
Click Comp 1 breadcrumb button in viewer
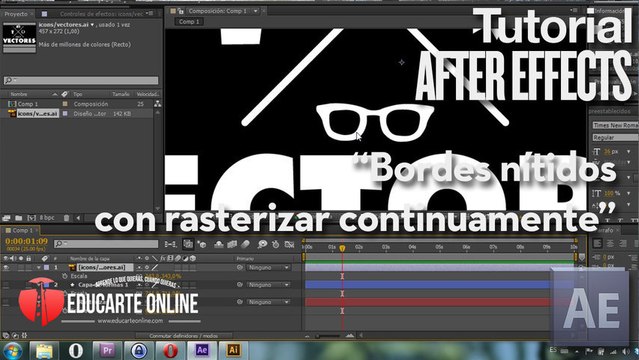pyautogui.click(x=189, y=22)
